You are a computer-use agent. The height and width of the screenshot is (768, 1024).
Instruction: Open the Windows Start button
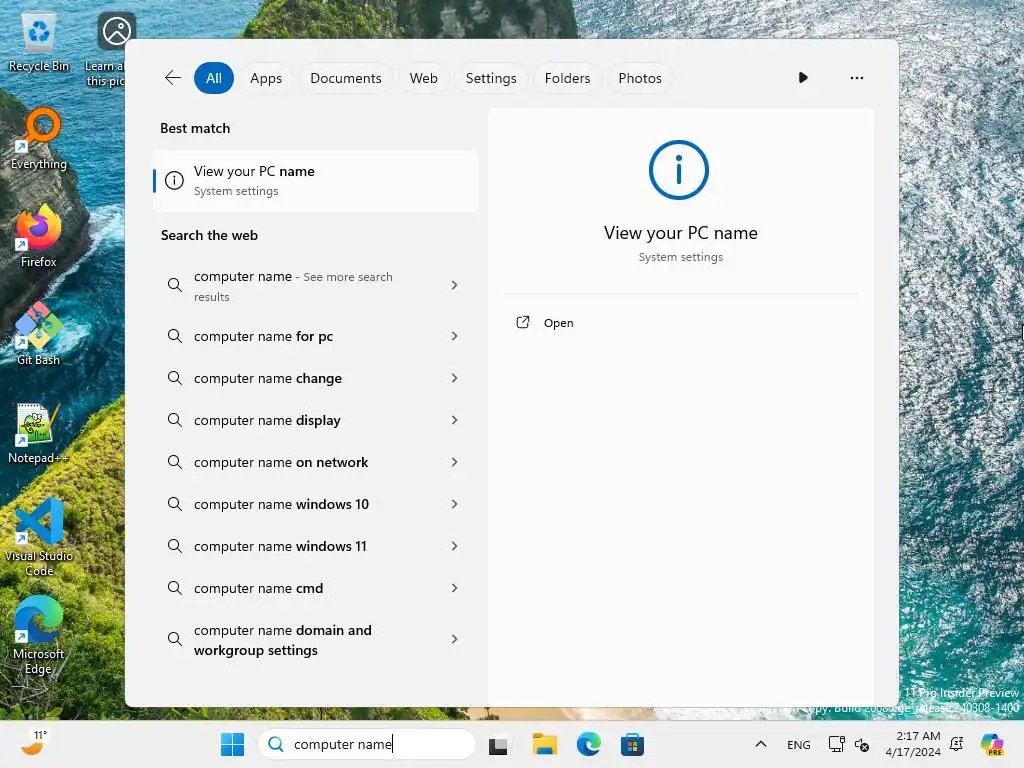232,744
